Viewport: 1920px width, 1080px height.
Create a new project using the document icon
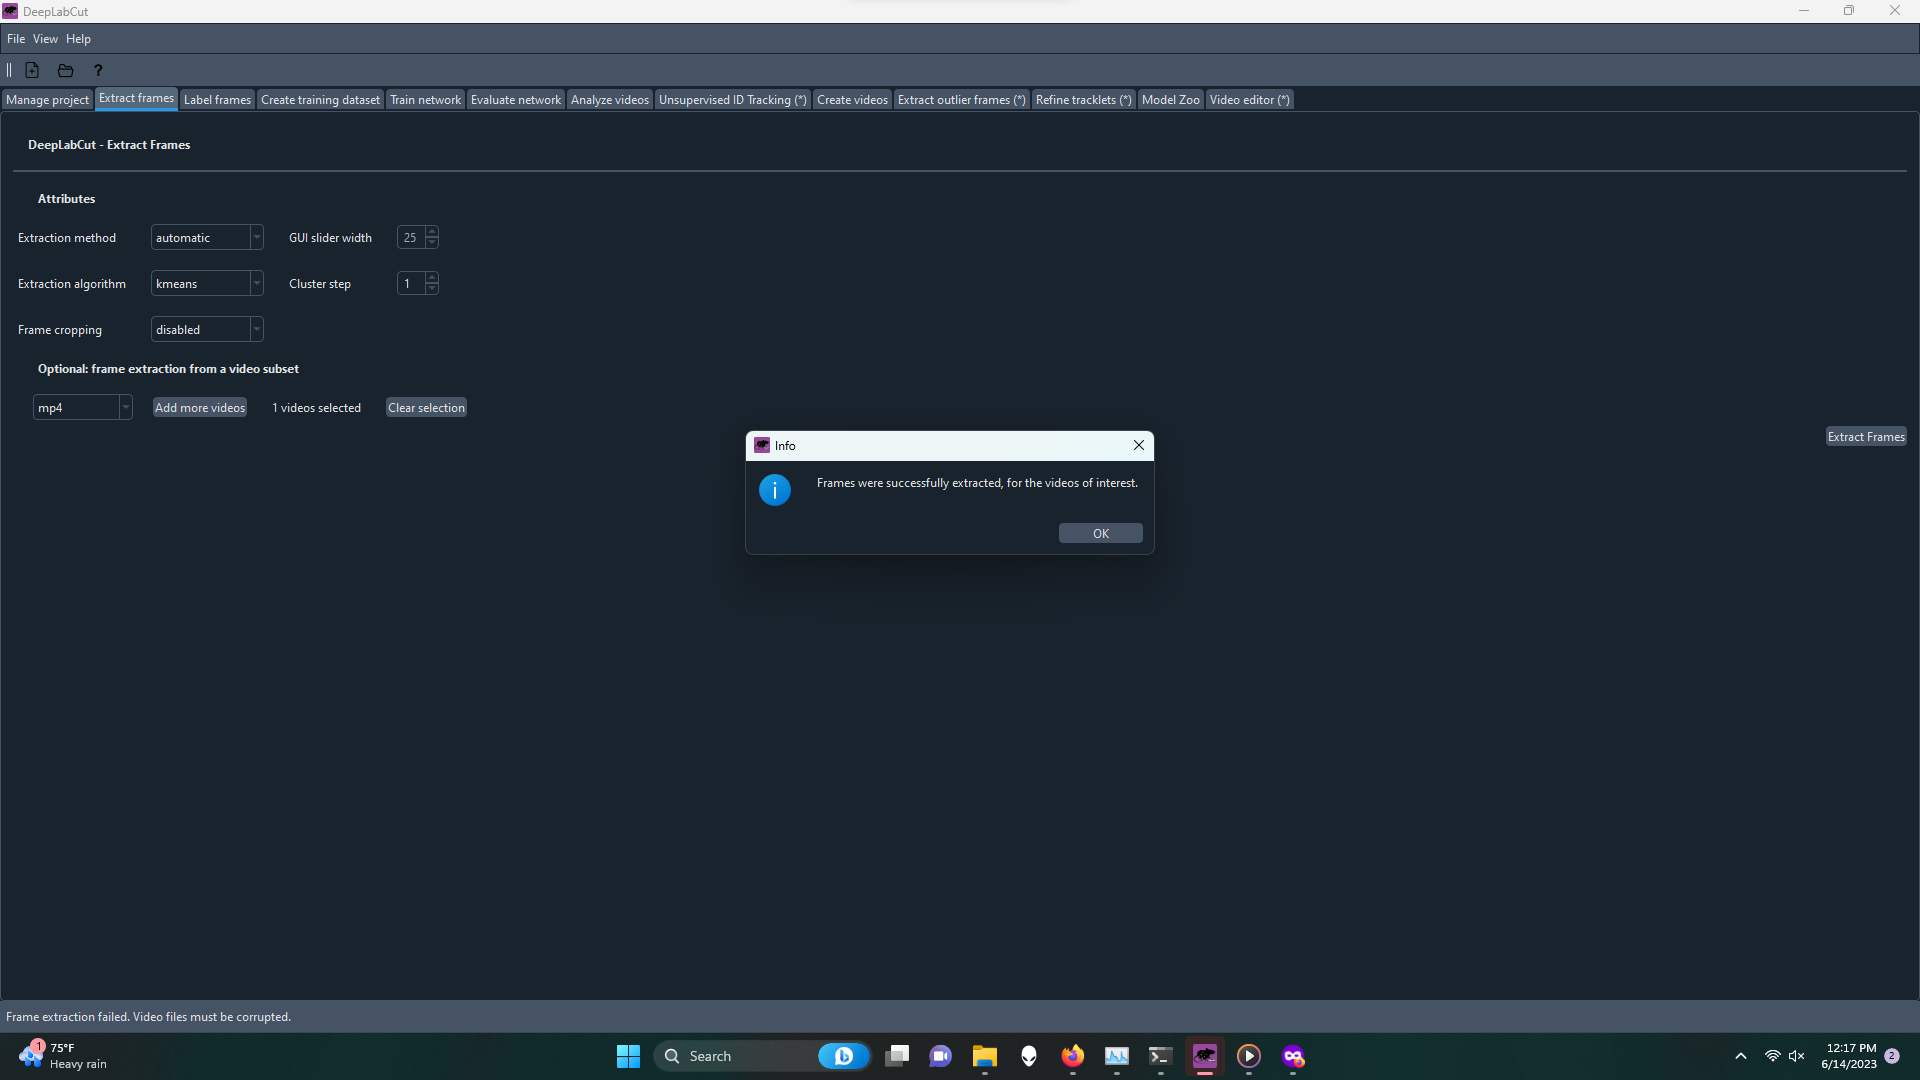point(32,70)
